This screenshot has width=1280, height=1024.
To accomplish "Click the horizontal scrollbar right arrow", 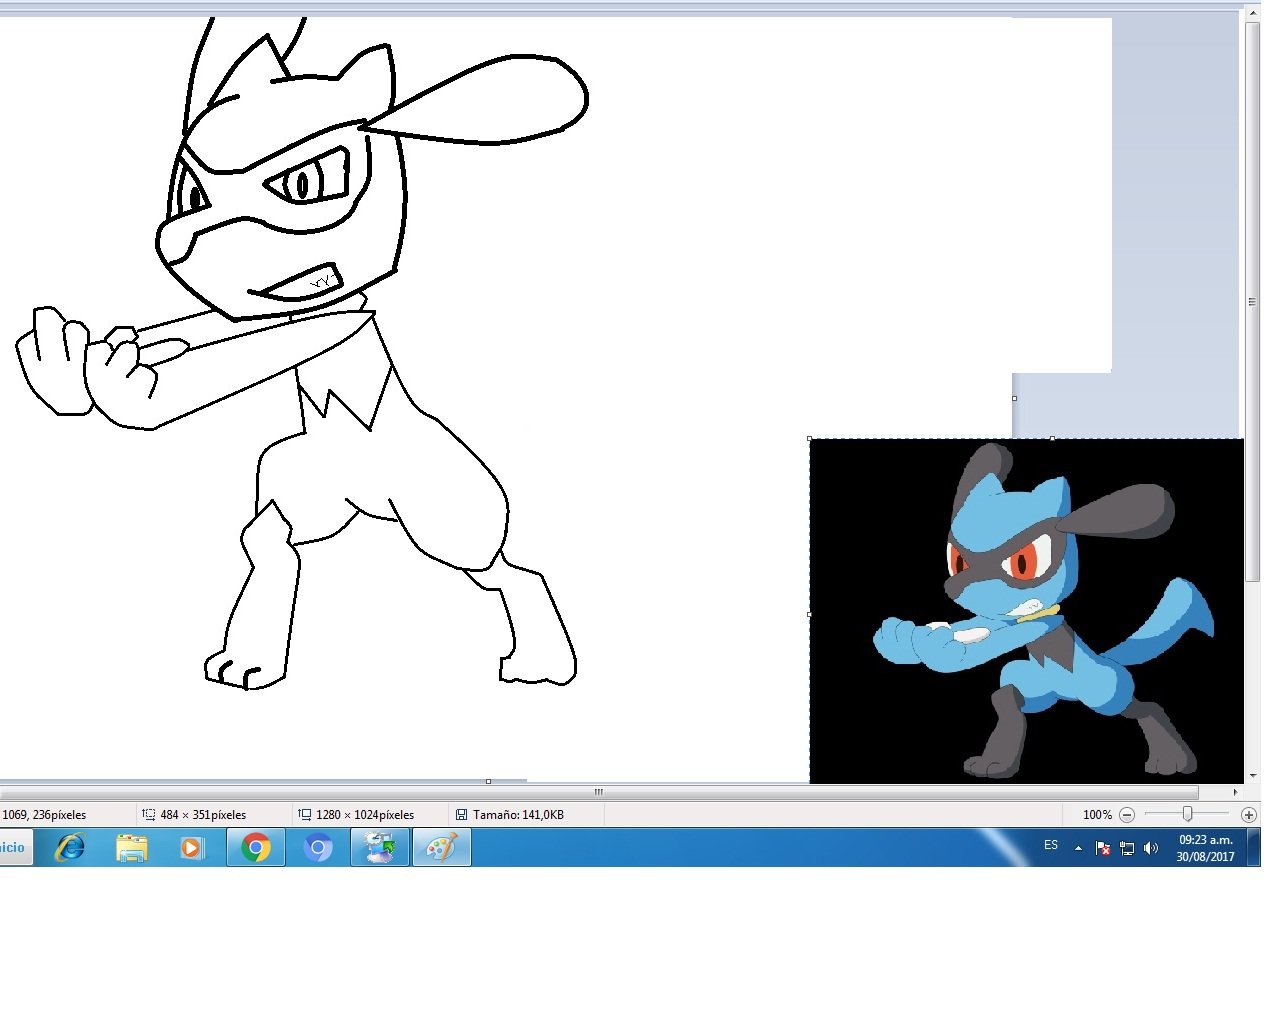I will (x=1235, y=792).
